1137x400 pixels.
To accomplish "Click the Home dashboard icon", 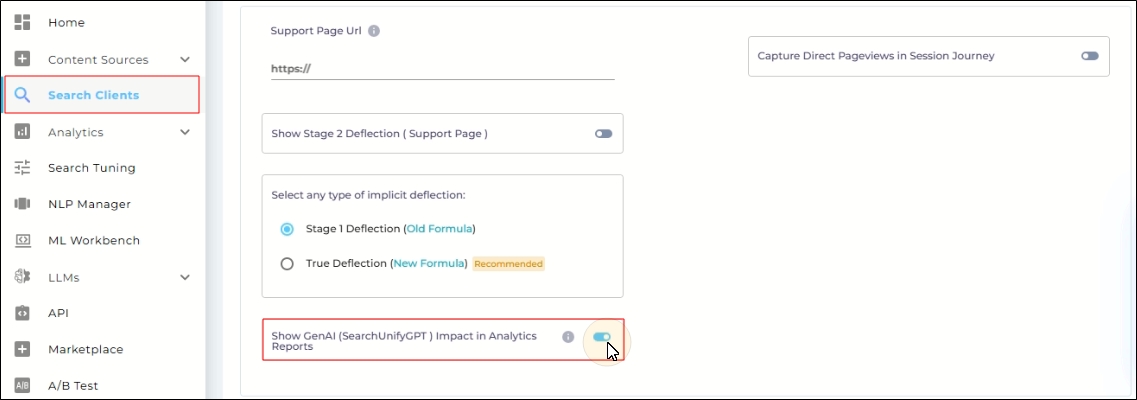I will click(22, 22).
